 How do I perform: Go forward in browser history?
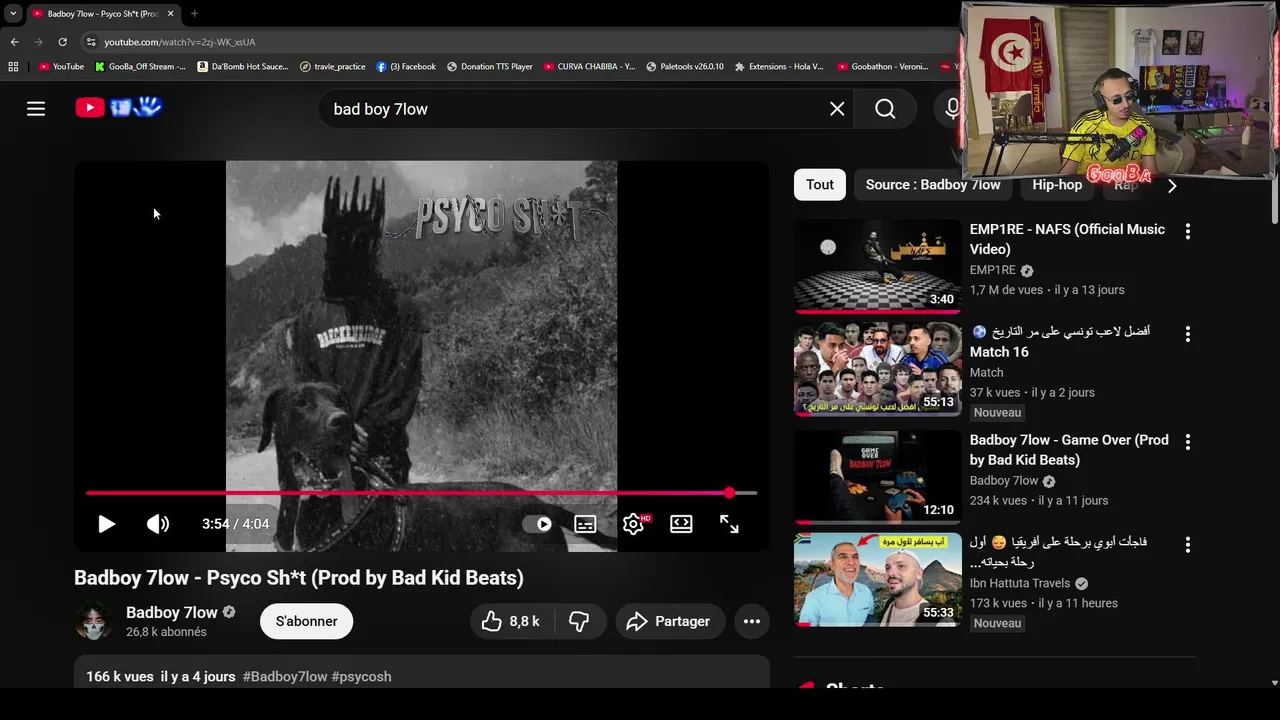click(38, 42)
